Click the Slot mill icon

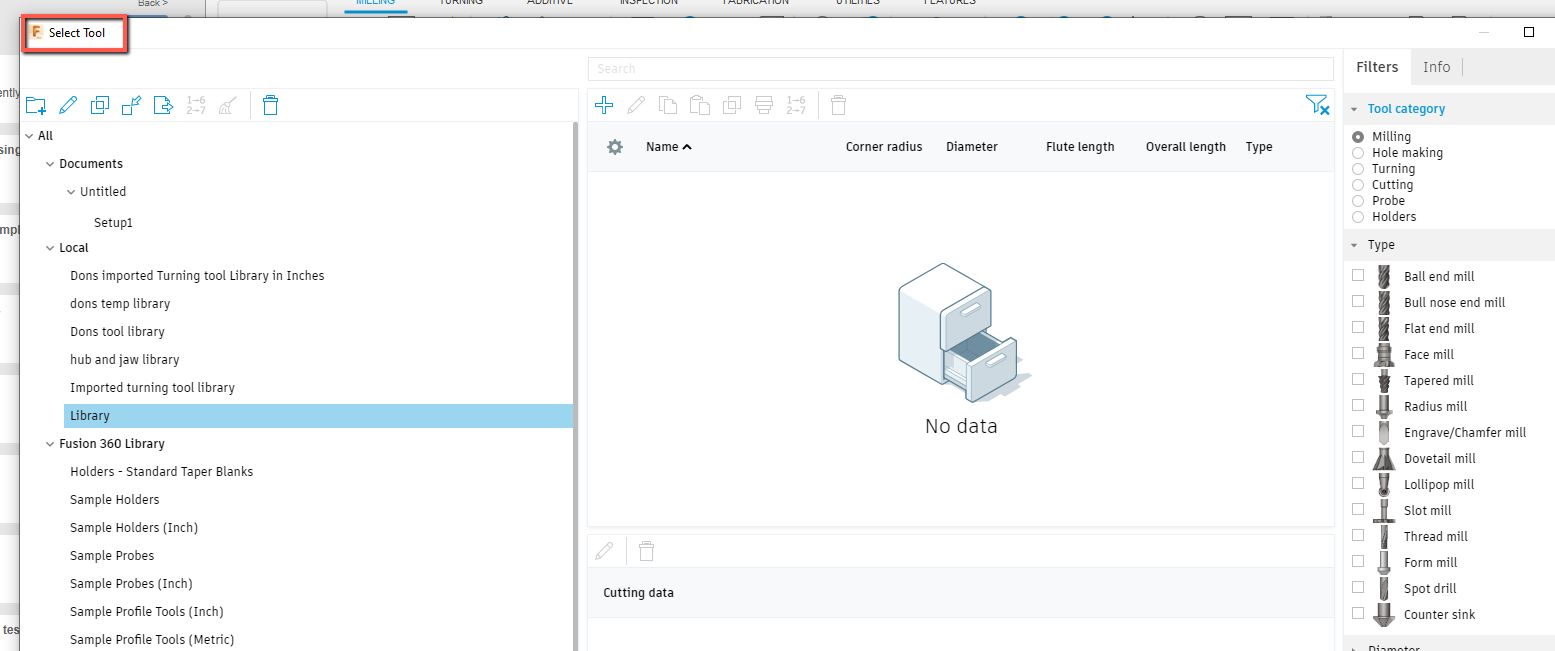[1384, 510]
